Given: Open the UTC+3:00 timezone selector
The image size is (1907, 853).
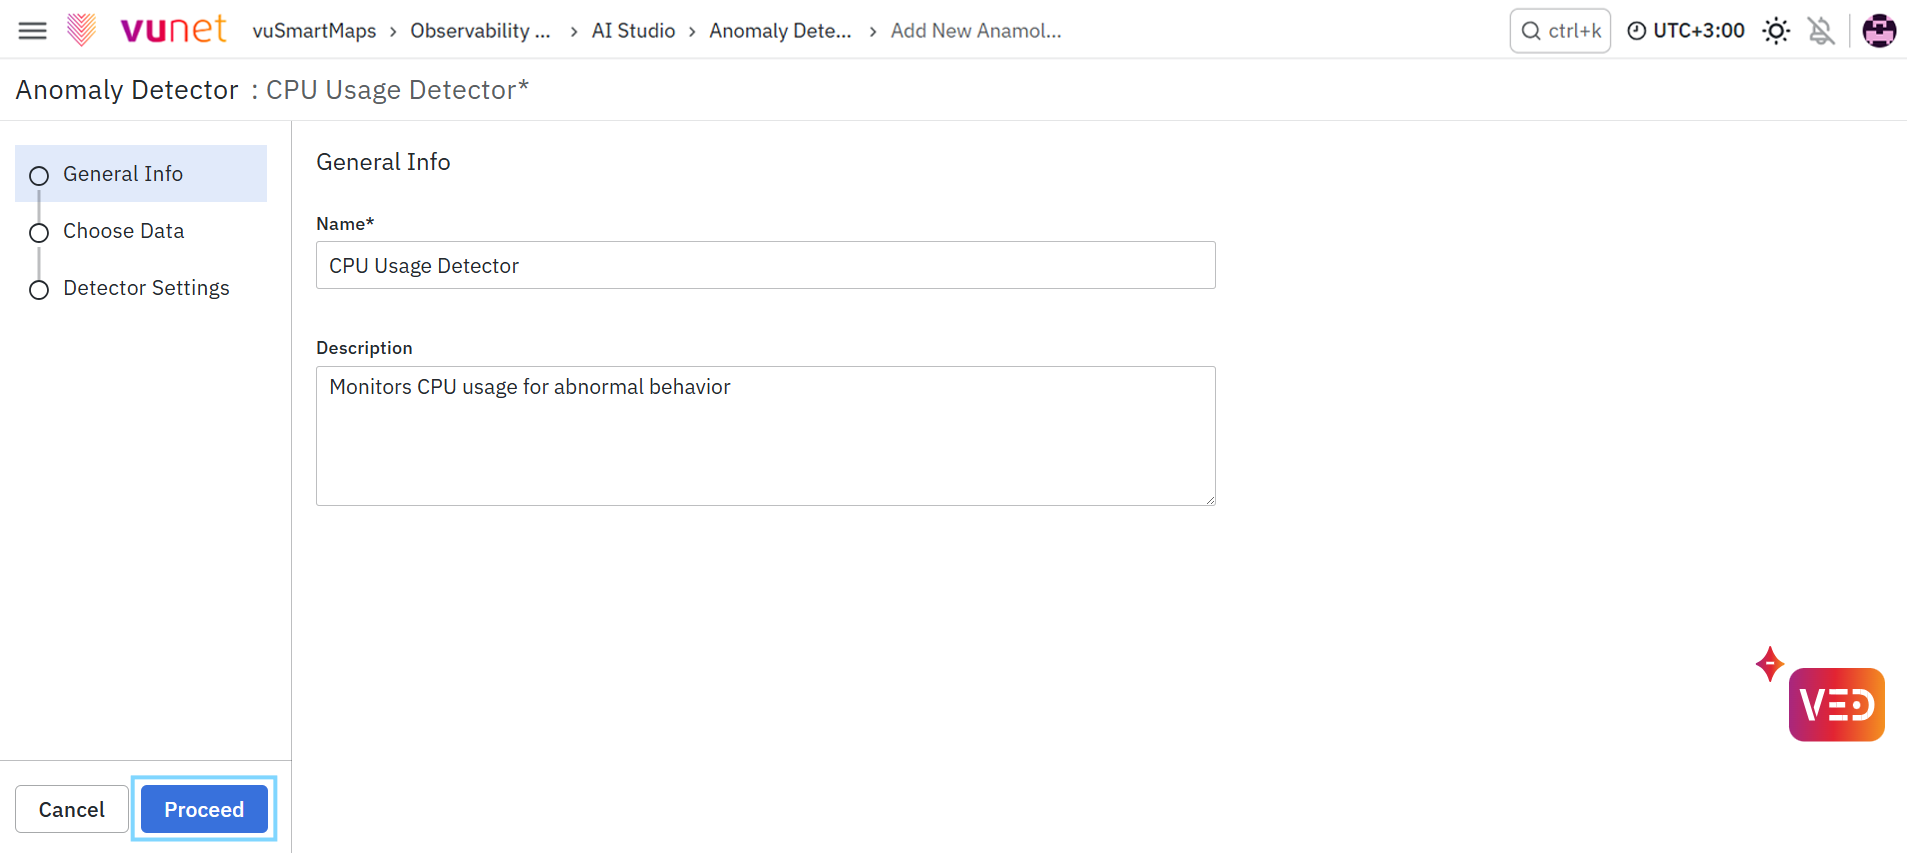Looking at the screenshot, I should [x=1686, y=31].
